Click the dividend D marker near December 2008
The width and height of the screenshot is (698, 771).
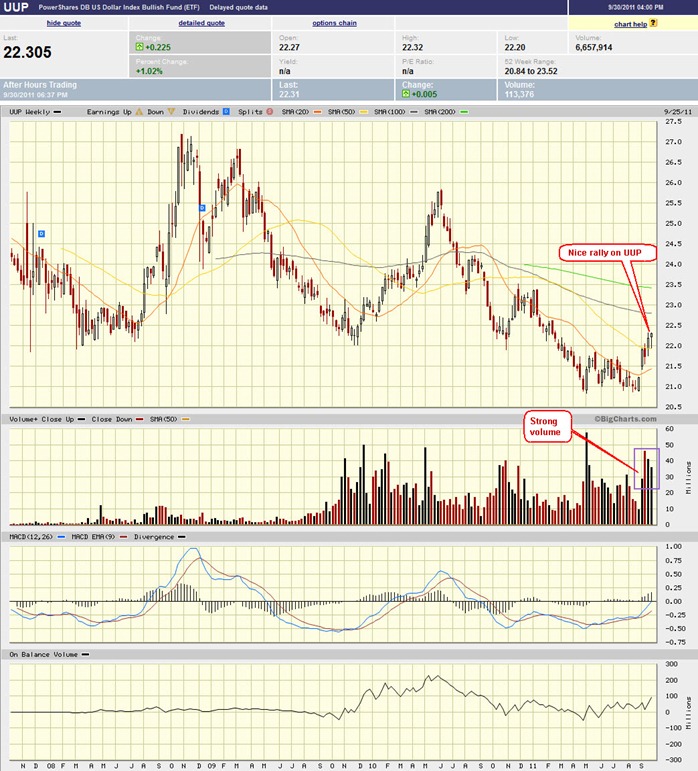point(202,208)
